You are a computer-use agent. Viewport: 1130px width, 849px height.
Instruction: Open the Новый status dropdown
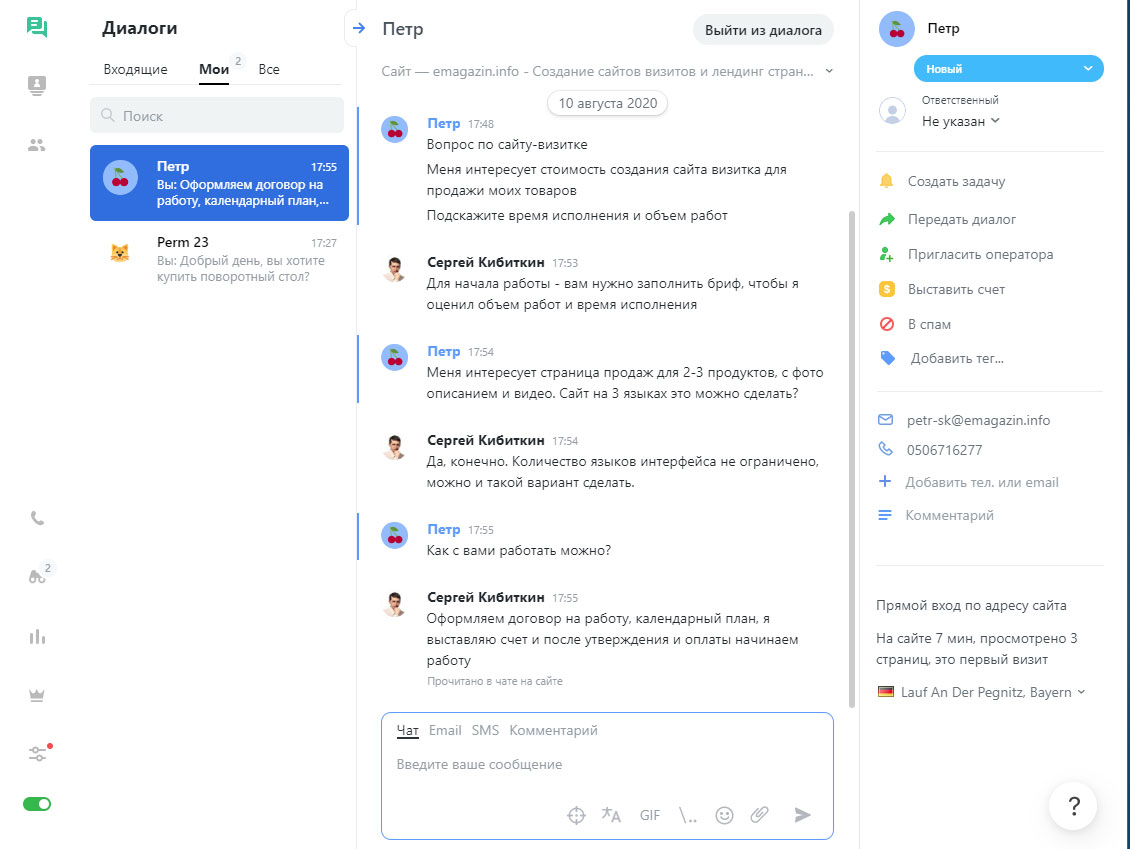pos(1008,68)
